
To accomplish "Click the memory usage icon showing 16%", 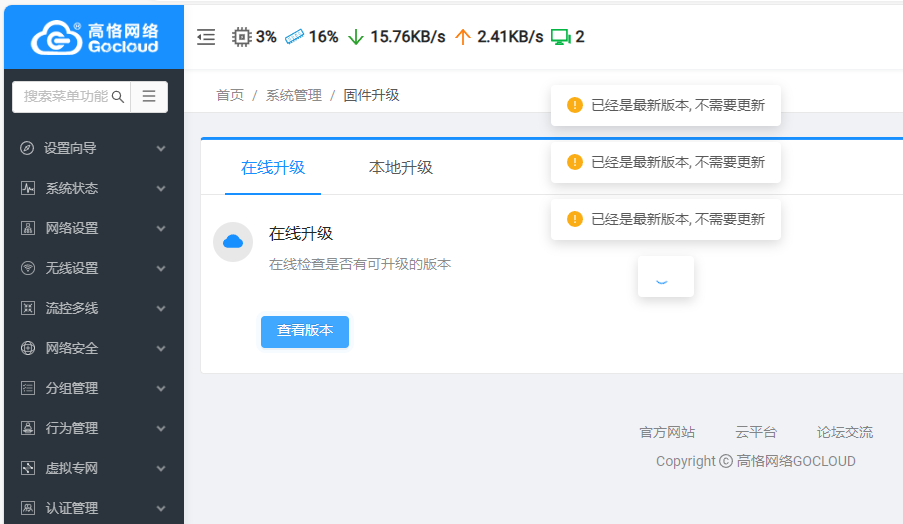I will pyautogui.click(x=294, y=37).
